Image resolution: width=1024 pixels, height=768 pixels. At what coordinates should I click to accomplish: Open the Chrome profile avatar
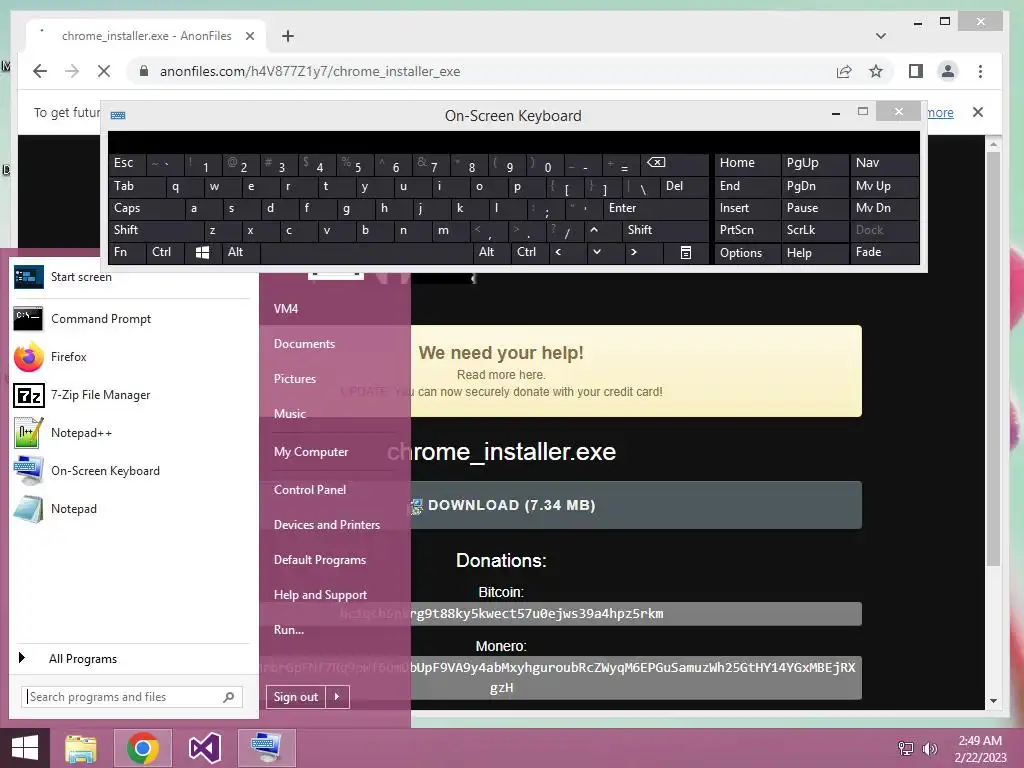[948, 71]
